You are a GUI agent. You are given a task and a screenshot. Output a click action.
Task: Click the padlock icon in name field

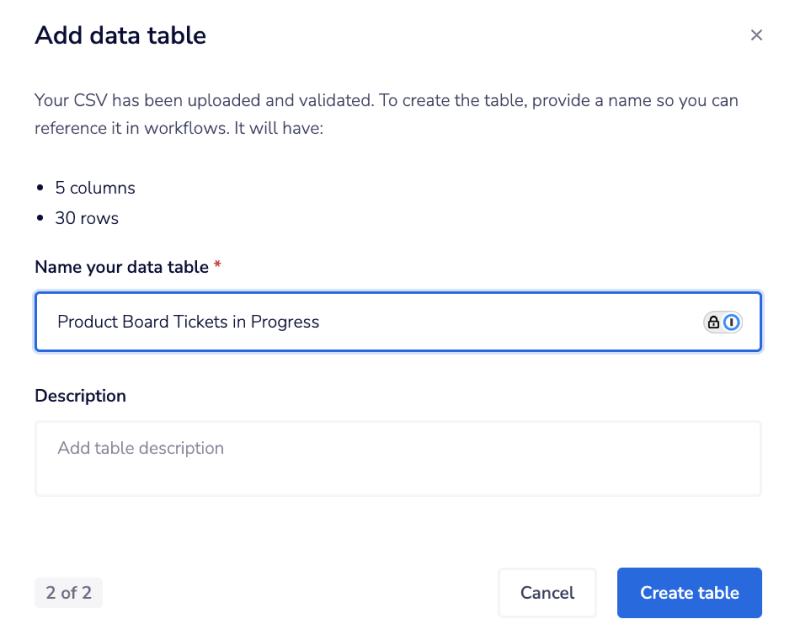coord(713,322)
